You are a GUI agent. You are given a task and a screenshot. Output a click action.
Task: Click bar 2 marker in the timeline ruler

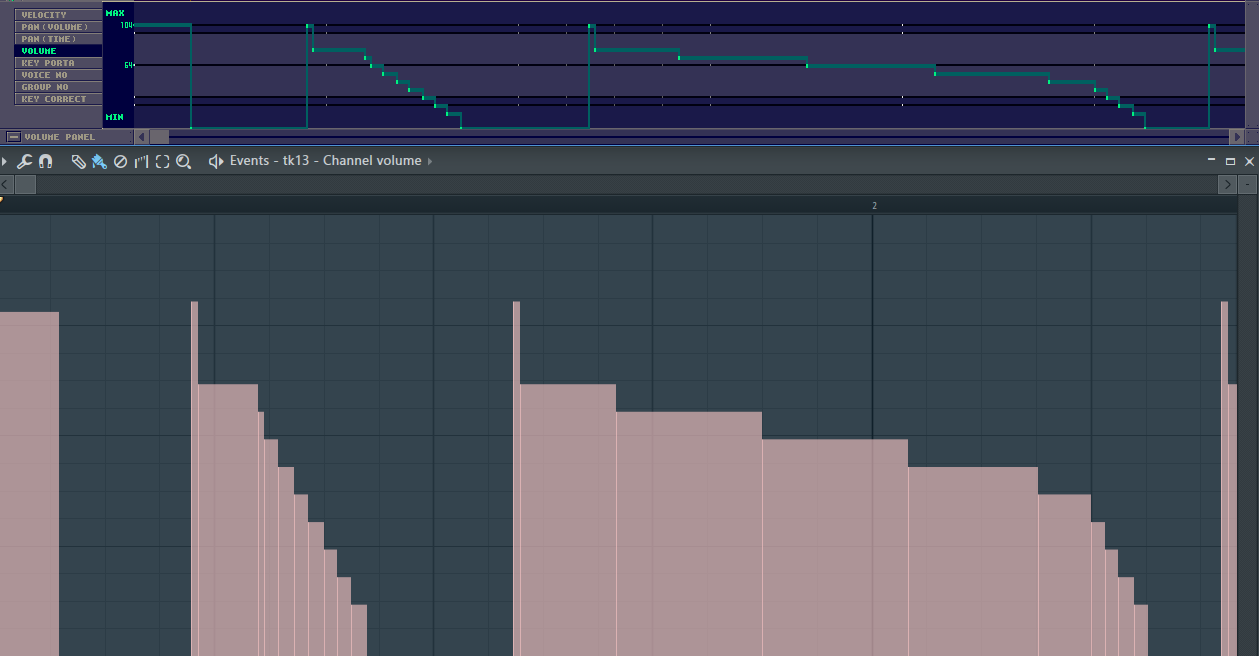(874, 206)
